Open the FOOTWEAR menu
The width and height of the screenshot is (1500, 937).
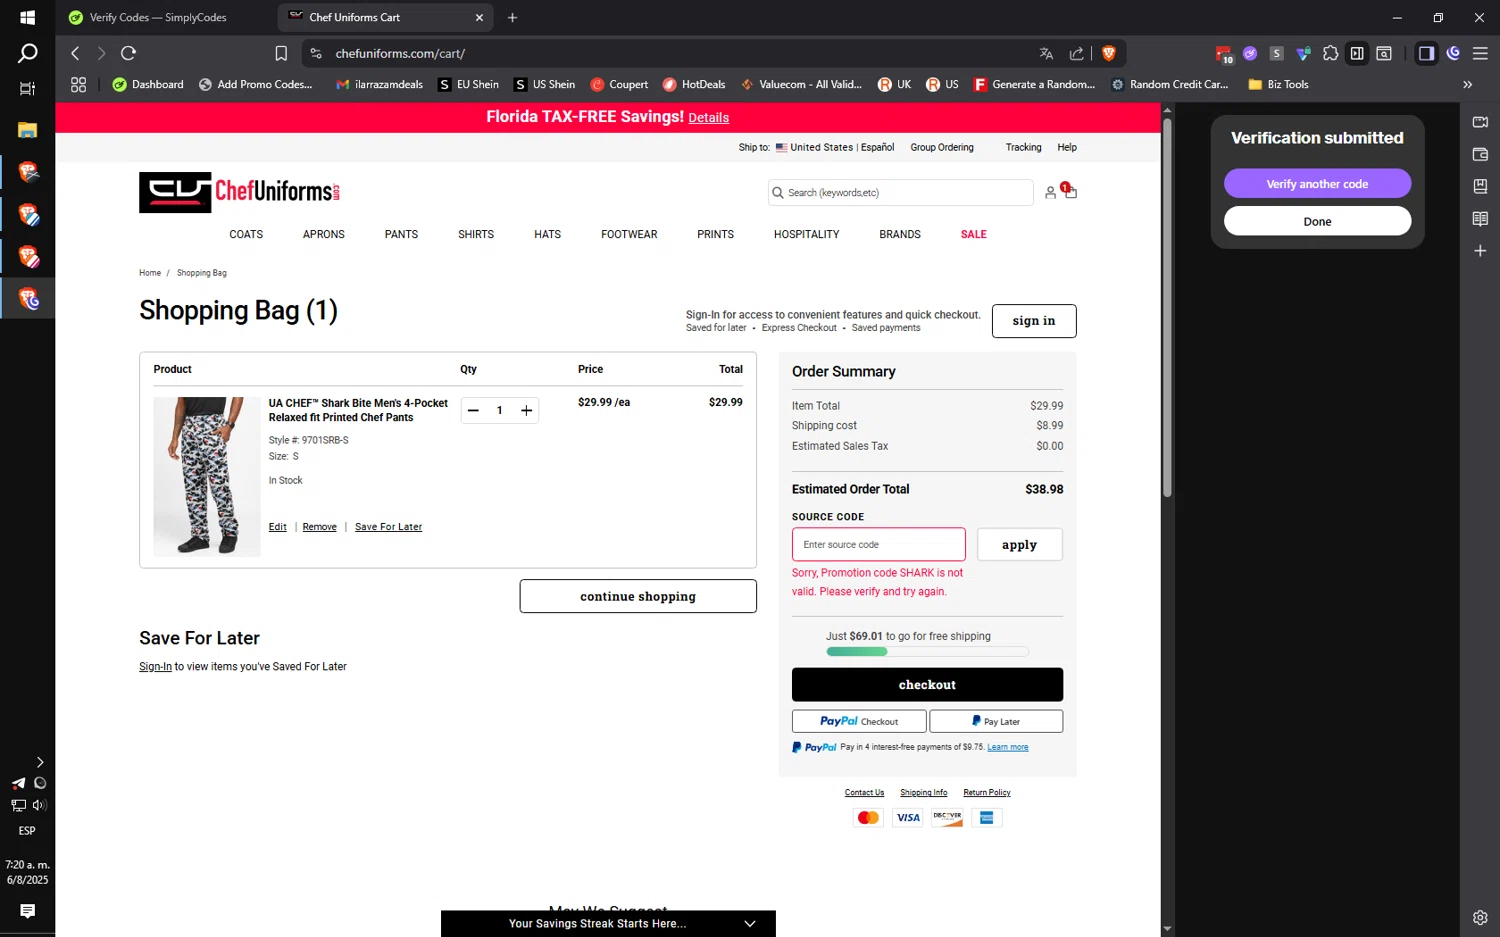tap(629, 234)
